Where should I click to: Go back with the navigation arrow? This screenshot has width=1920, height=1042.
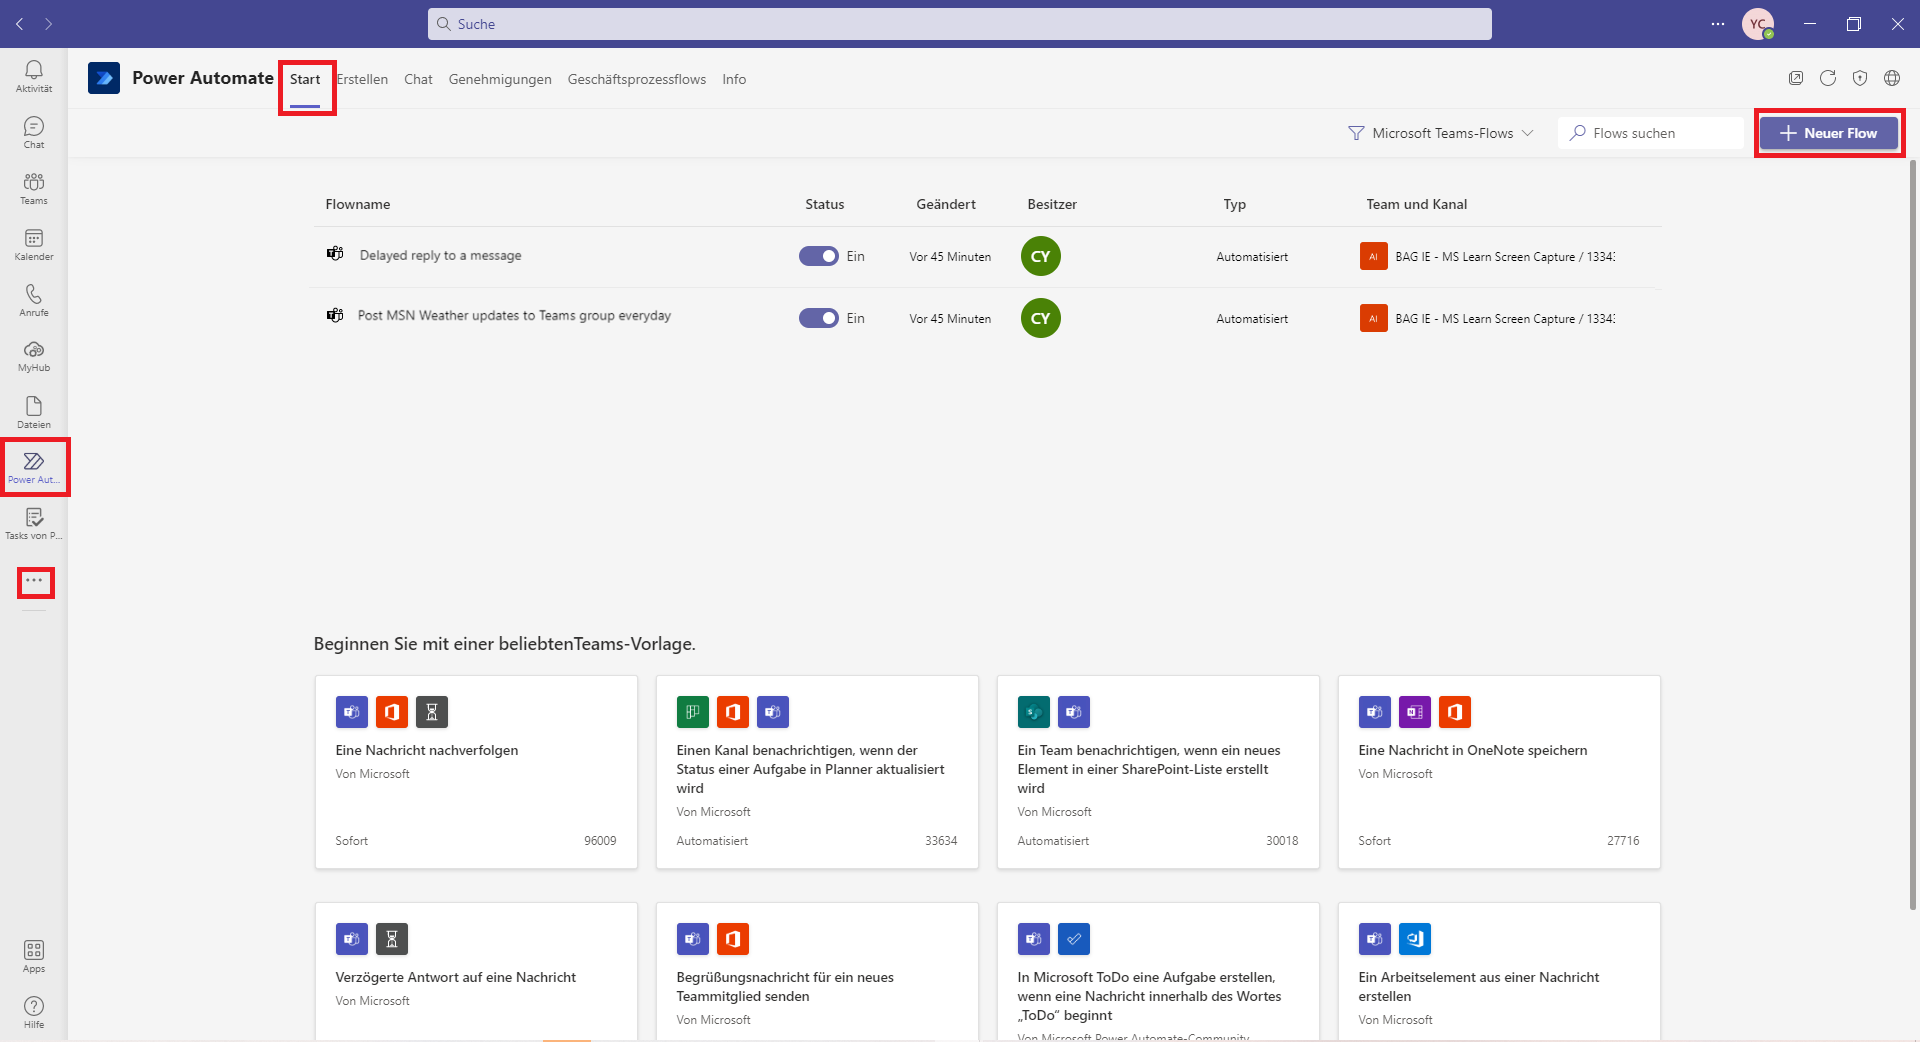pyautogui.click(x=20, y=24)
